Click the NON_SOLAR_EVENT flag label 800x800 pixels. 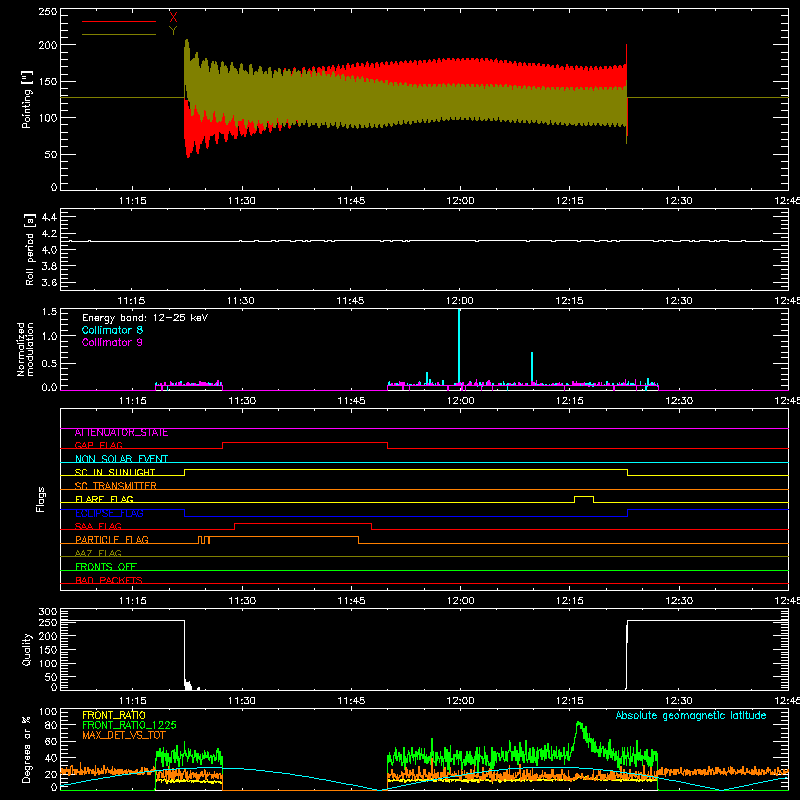click(121, 459)
